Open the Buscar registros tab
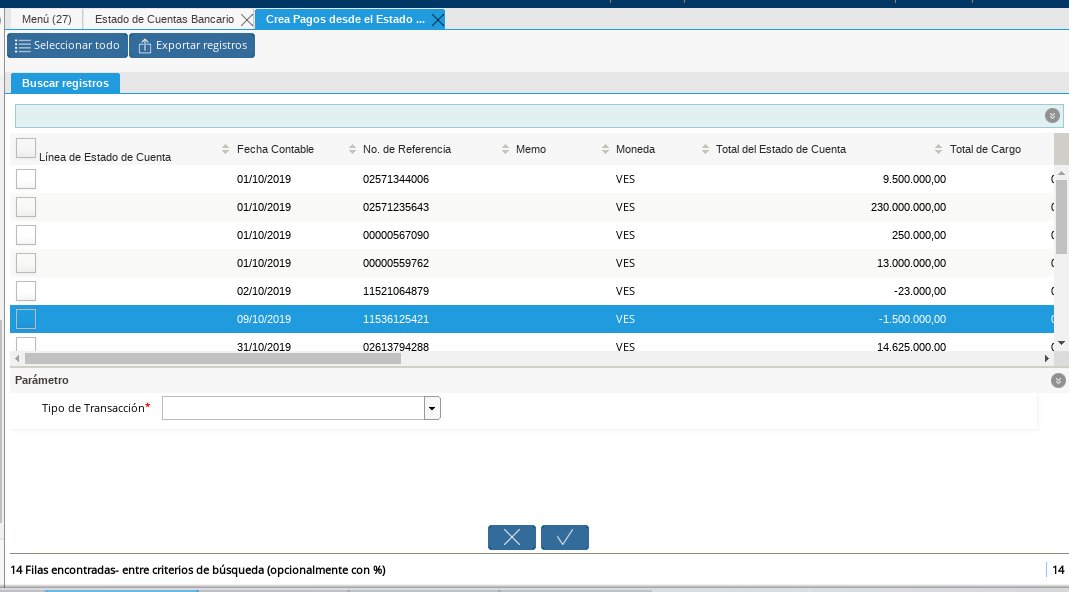Viewport: 1069px width, 592px height. pos(65,83)
